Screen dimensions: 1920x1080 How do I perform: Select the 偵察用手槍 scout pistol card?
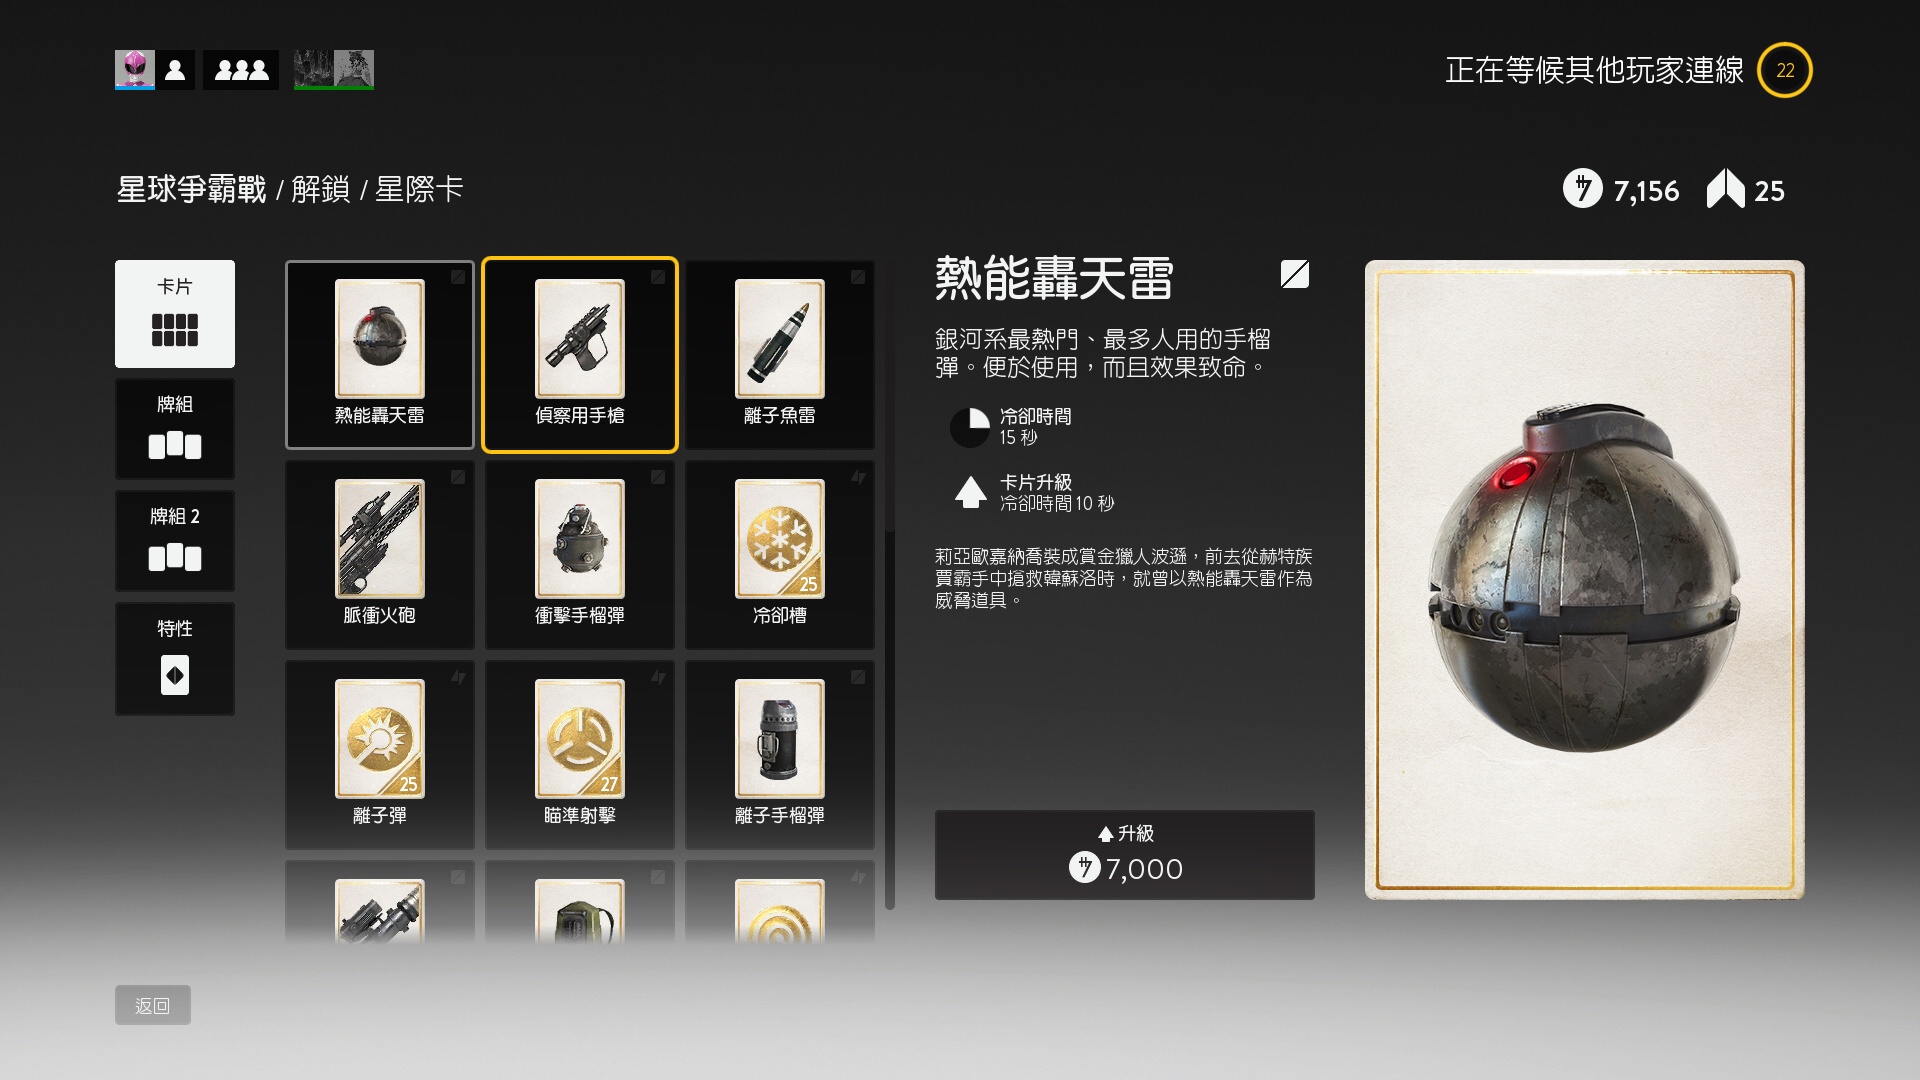click(580, 355)
